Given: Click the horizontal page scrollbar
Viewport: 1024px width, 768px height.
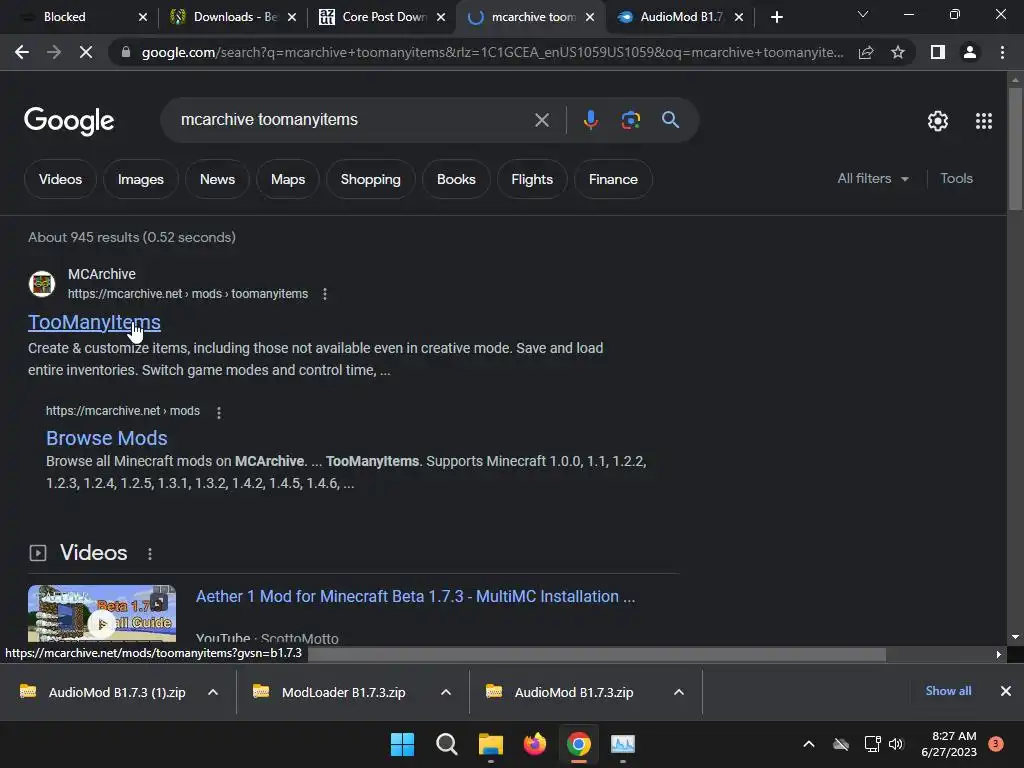Looking at the screenshot, I should point(596,654).
